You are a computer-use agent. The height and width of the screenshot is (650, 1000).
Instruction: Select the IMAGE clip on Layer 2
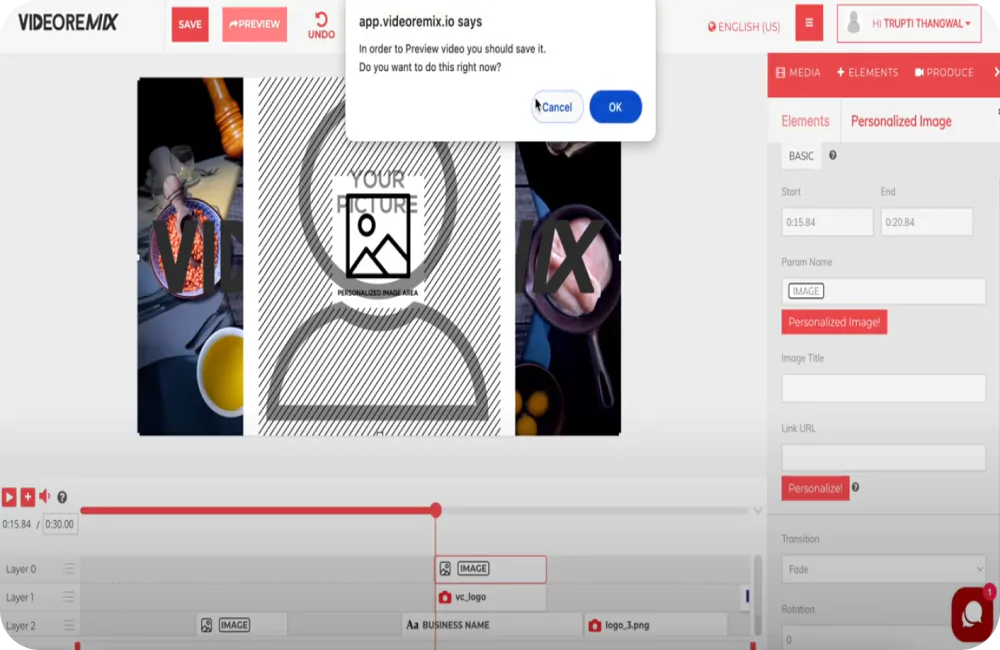[242, 625]
